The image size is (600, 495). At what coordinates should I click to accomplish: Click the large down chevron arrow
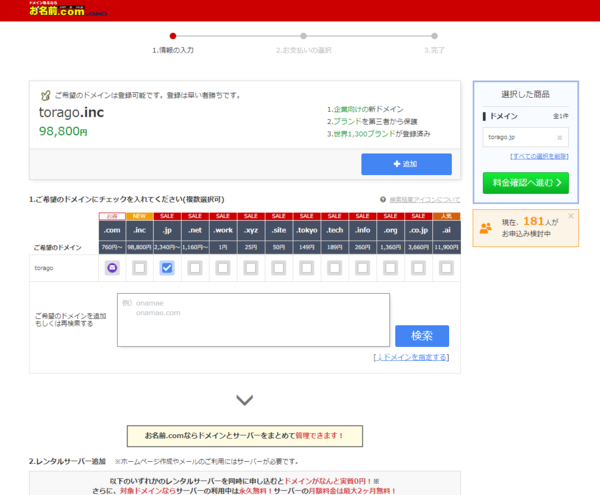click(245, 400)
